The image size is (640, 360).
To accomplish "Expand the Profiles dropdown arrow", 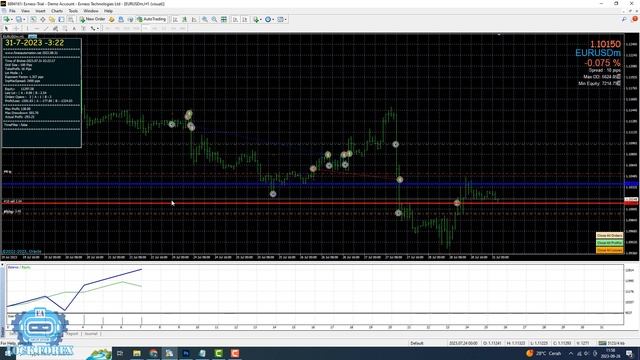I will [x=24, y=19].
